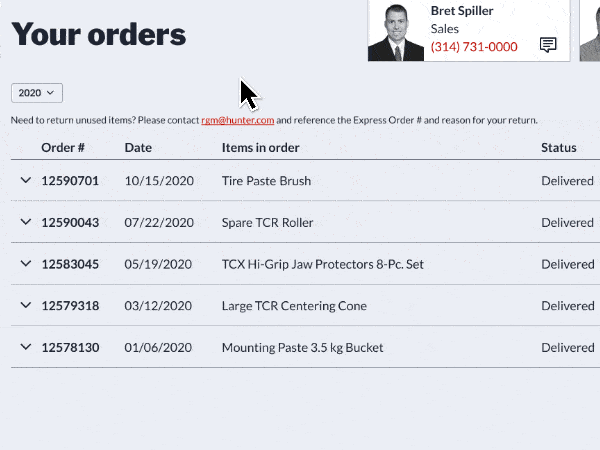The width and height of the screenshot is (600, 450).
Task: Click the chat message icon on Bret Spiller card
Action: point(548,45)
